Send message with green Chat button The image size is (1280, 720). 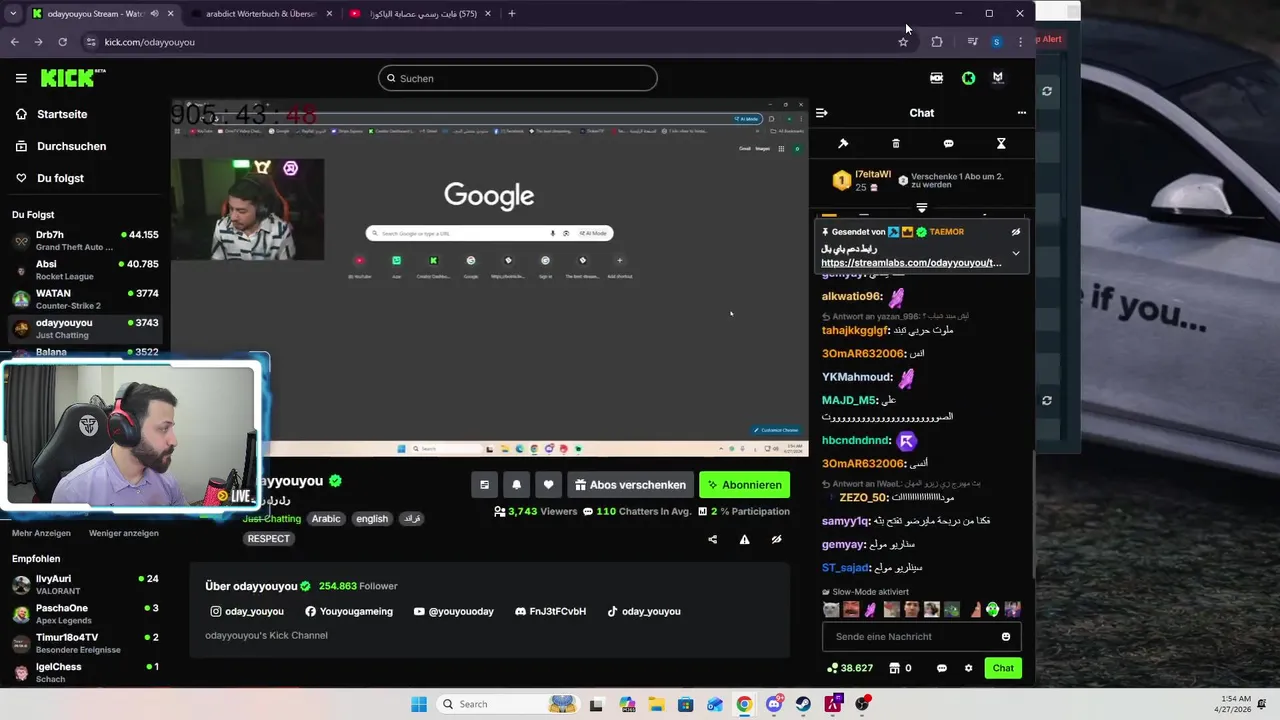(1003, 668)
